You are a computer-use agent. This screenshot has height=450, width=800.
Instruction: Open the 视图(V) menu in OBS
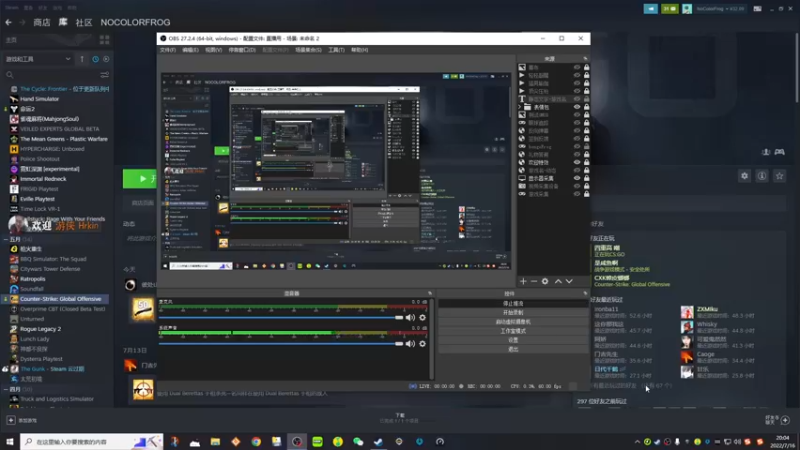click(x=213, y=50)
